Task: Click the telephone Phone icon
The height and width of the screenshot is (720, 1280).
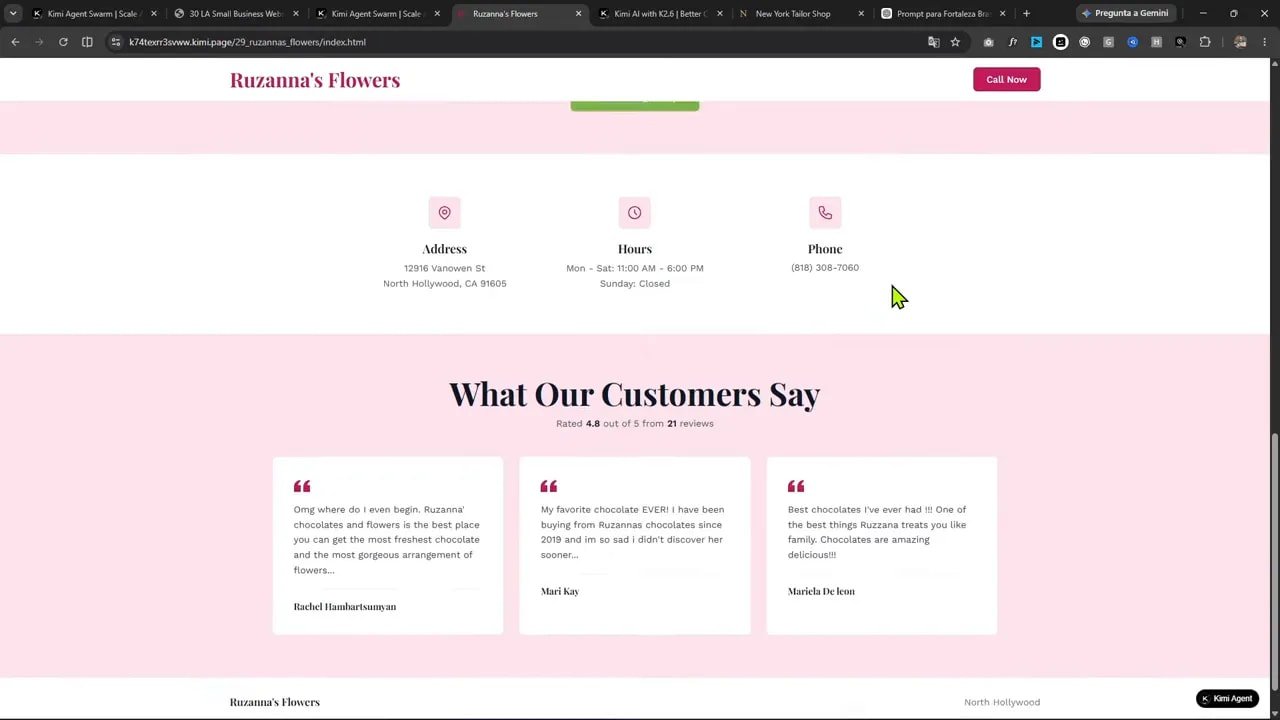Action: [x=825, y=213]
